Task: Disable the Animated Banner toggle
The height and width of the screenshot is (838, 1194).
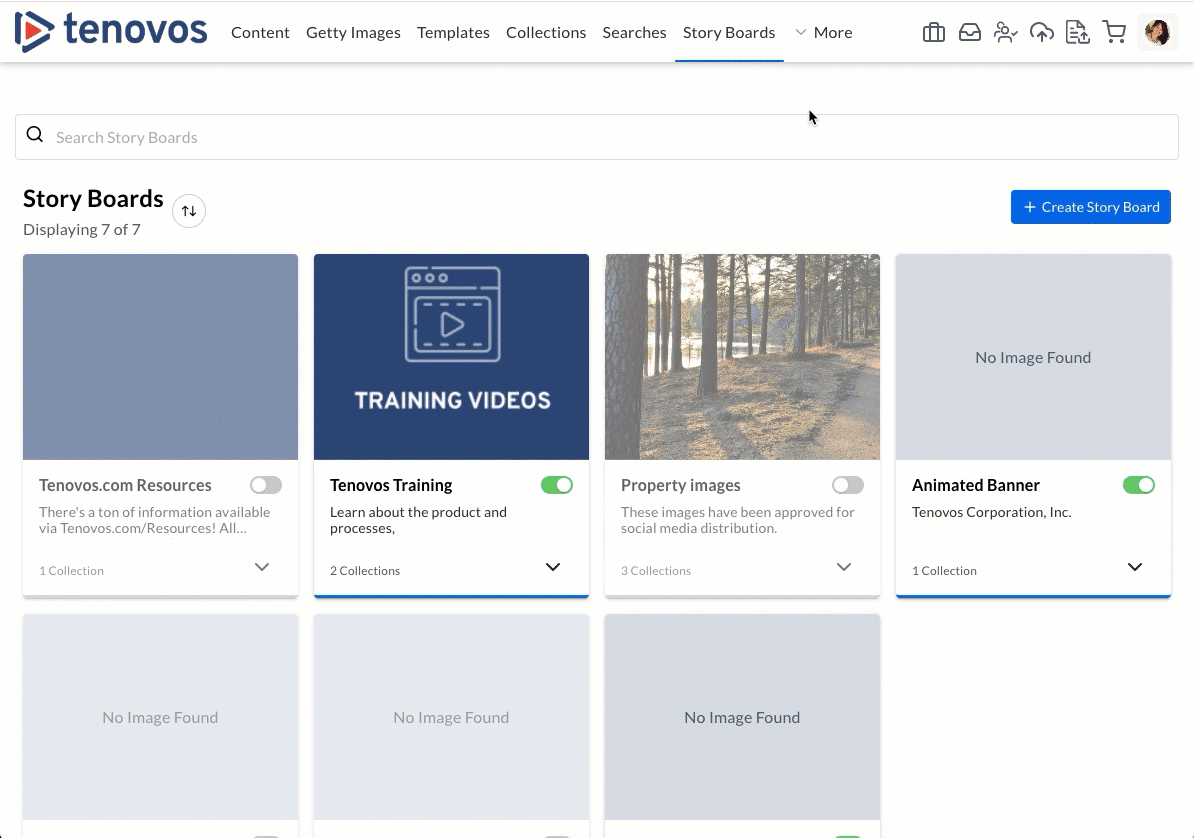Action: point(1138,485)
